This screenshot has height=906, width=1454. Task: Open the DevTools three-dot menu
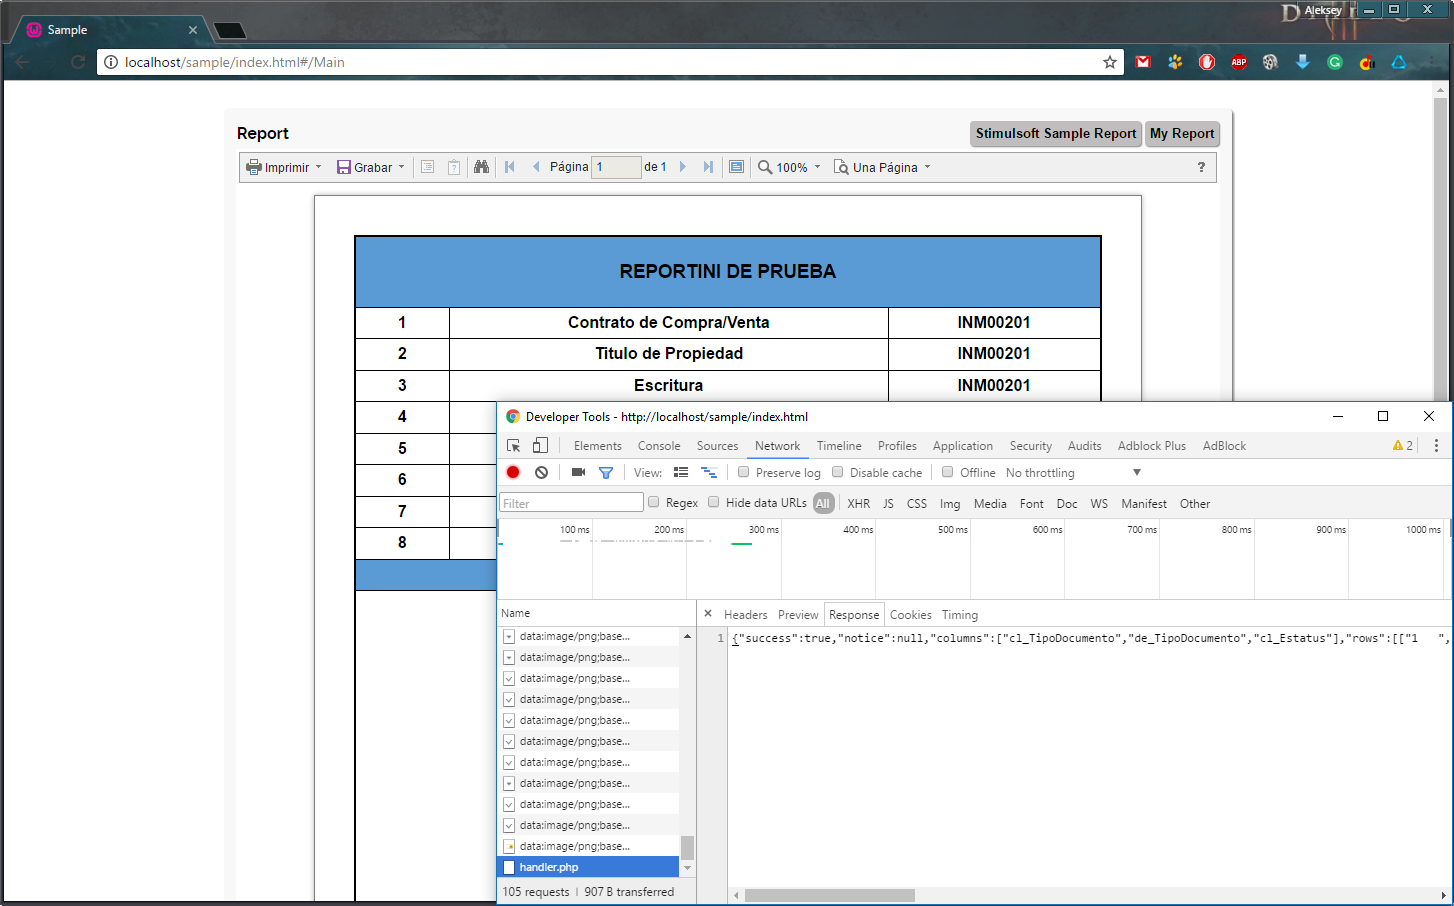(1436, 446)
